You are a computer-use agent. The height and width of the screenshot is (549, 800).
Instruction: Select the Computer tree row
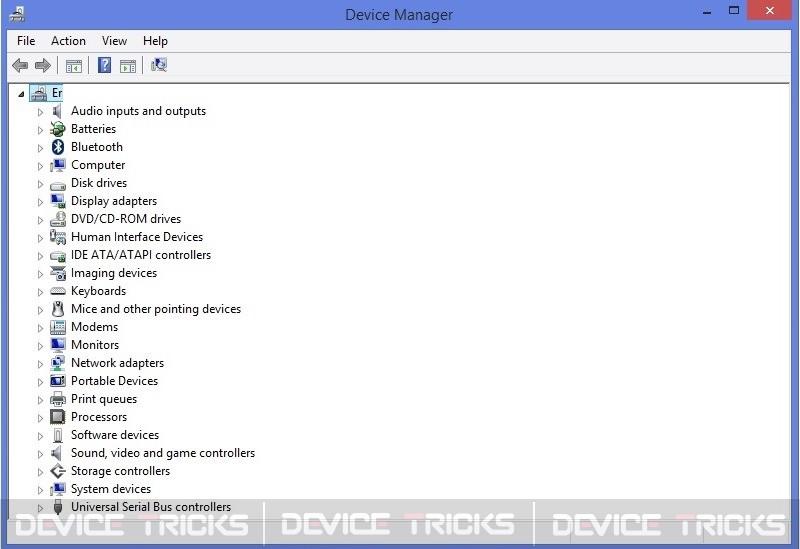(x=87, y=165)
